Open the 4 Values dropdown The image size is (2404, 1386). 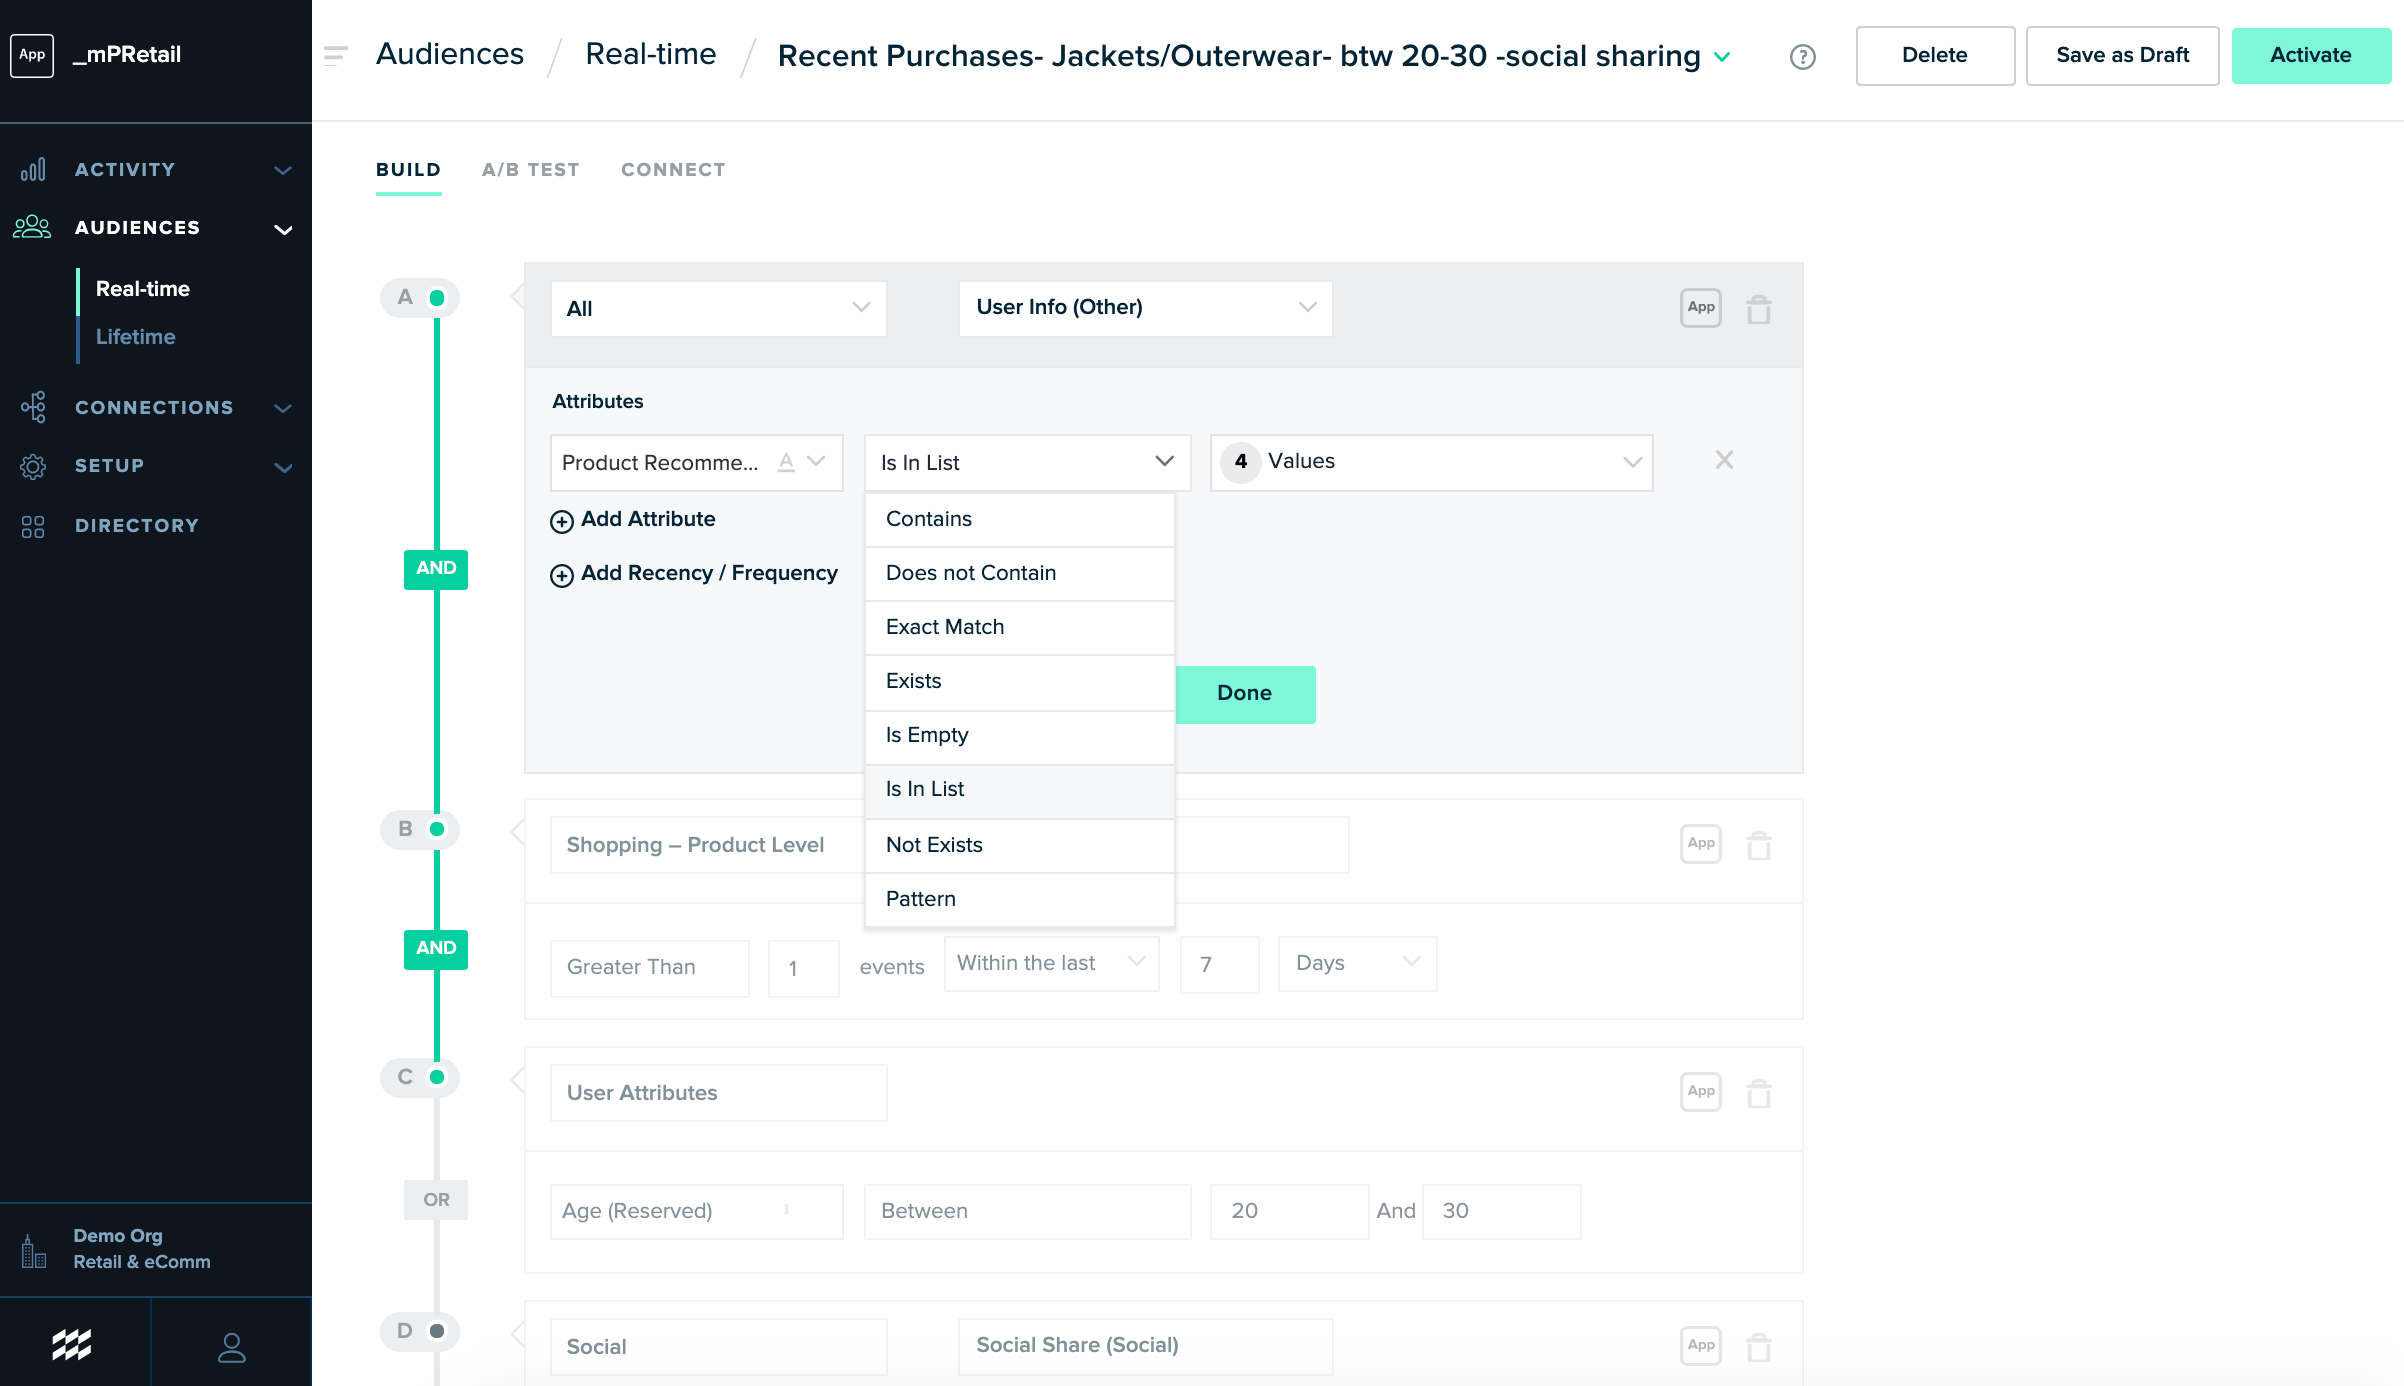click(1431, 462)
